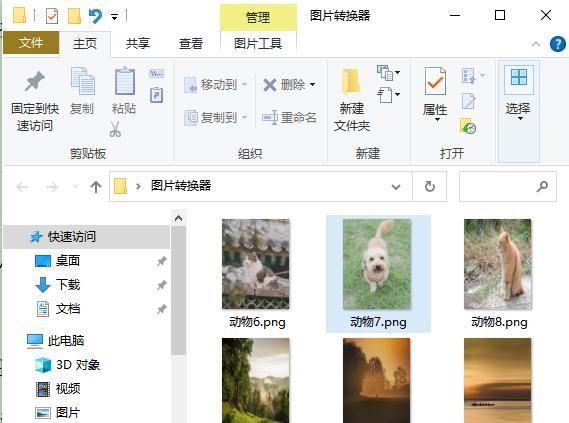Image resolution: width=569 pixels, height=423 pixels.
Task: Open the 图片工具 tab
Action: pos(258,44)
